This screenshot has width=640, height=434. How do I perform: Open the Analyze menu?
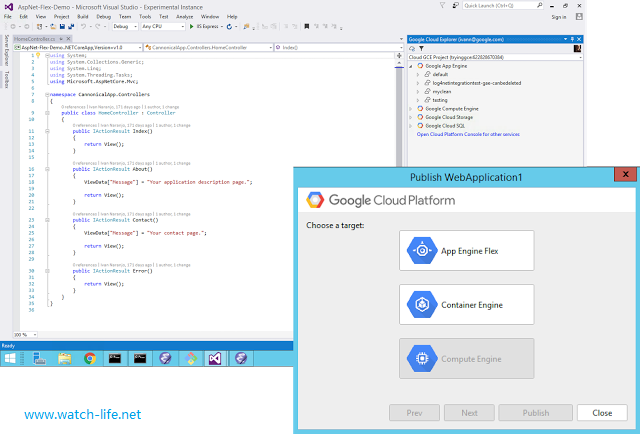pos(184,17)
